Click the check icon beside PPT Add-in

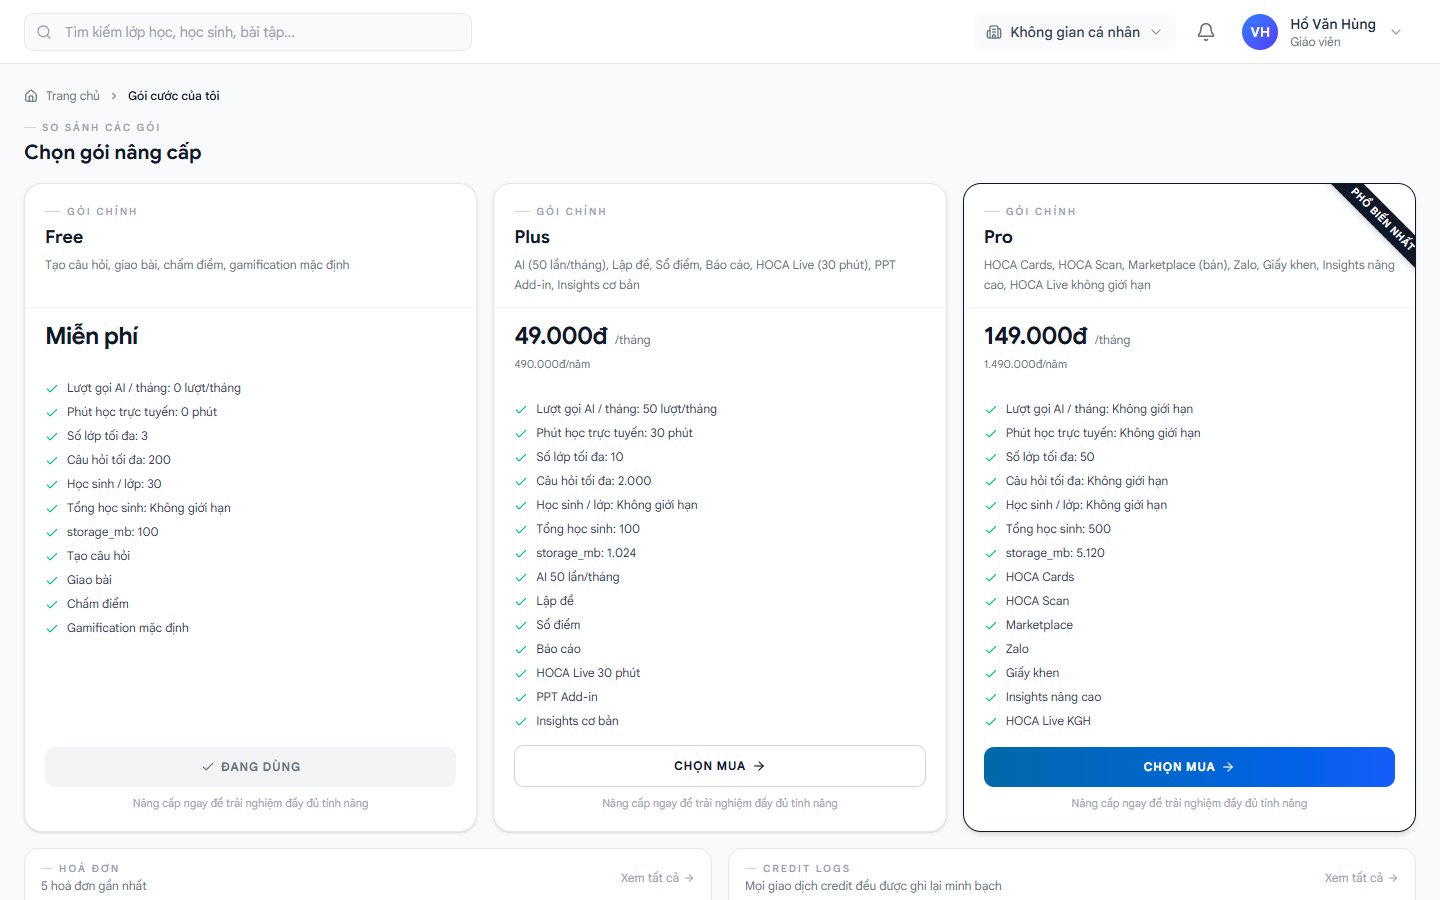(x=521, y=697)
